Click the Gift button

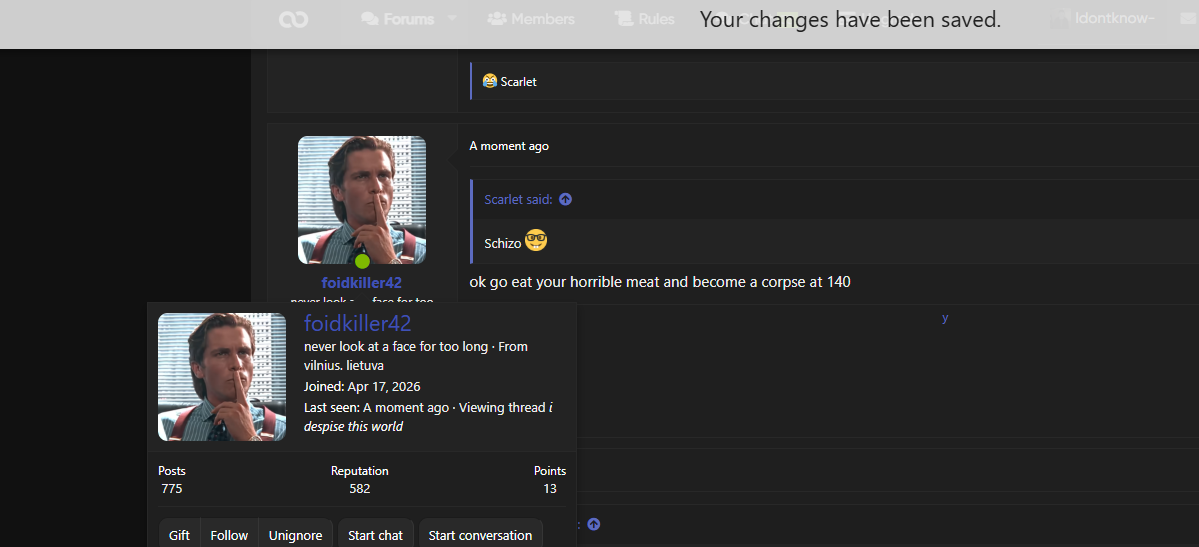pyautogui.click(x=180, y=535)
